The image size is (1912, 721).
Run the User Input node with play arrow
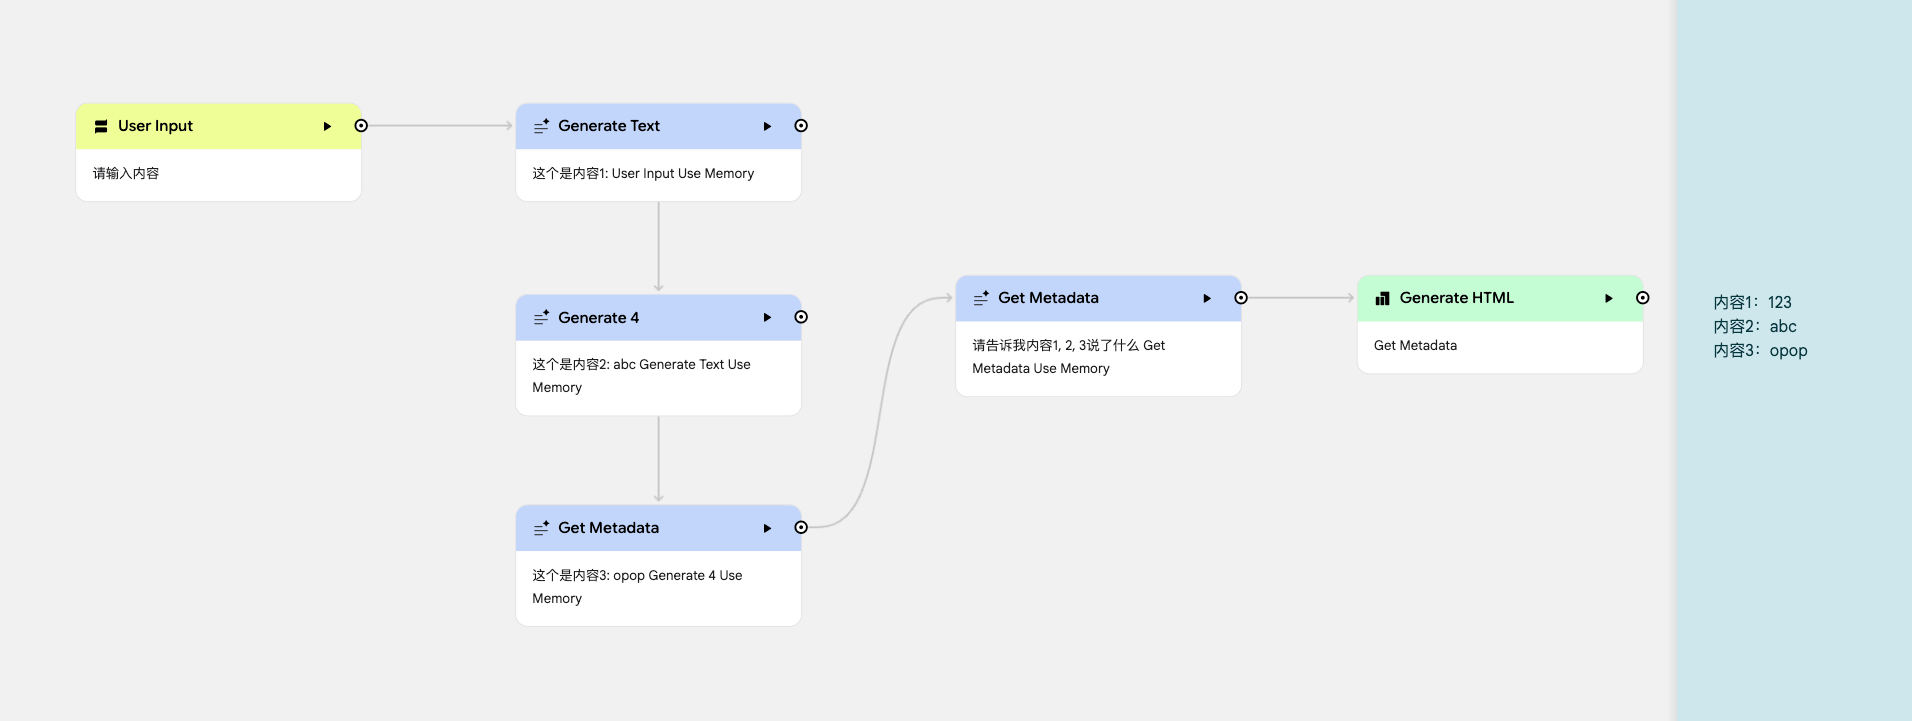[327, 126]
